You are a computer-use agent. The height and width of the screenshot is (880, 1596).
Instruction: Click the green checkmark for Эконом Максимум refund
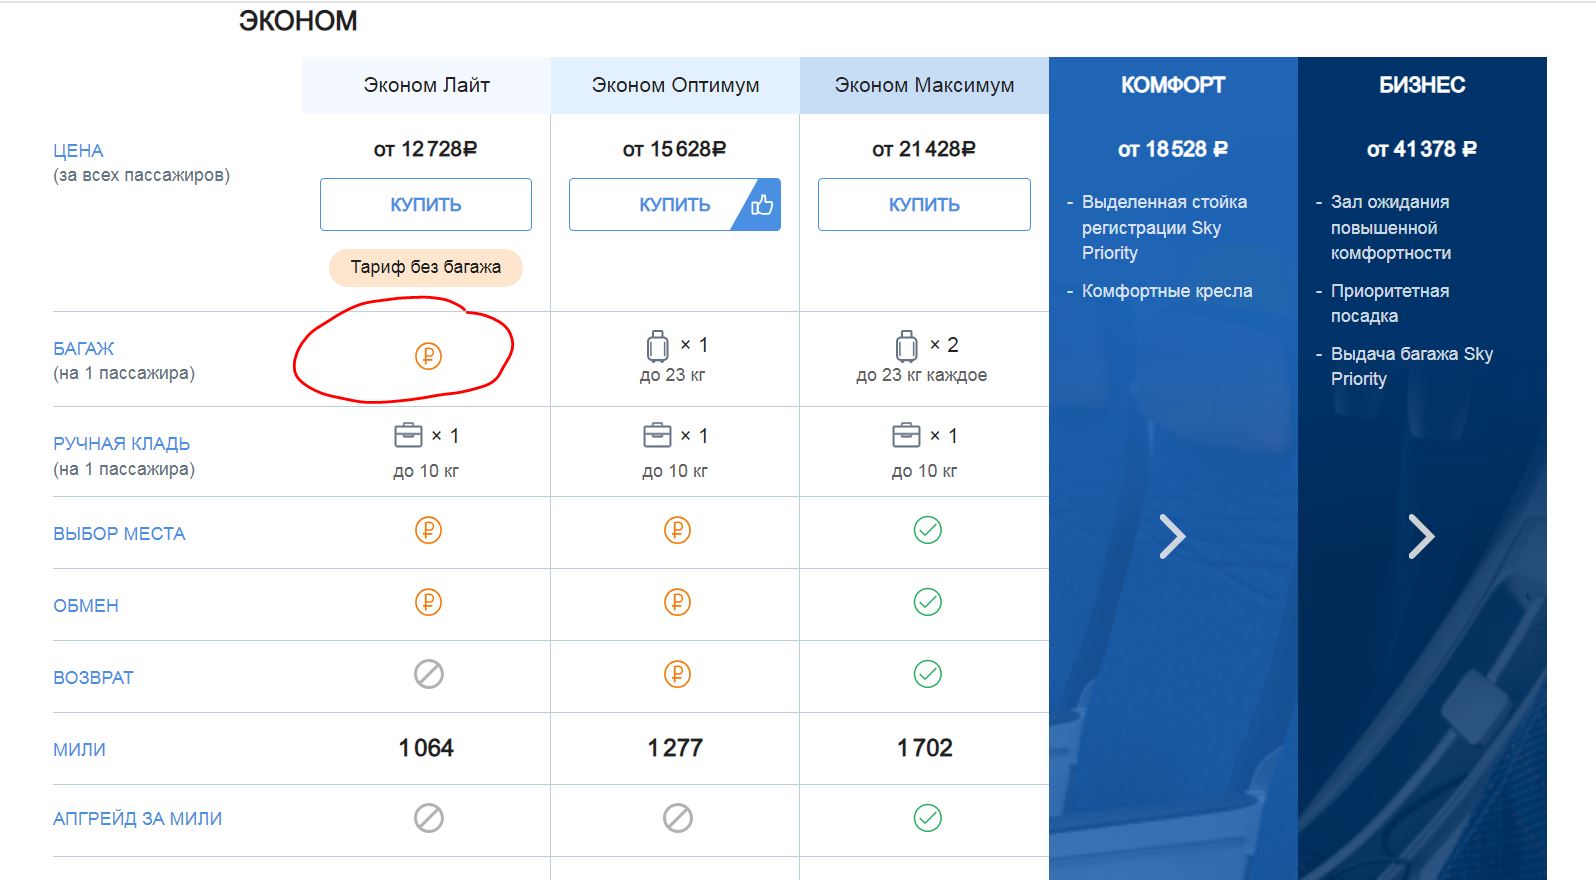(x=927, y=674)
